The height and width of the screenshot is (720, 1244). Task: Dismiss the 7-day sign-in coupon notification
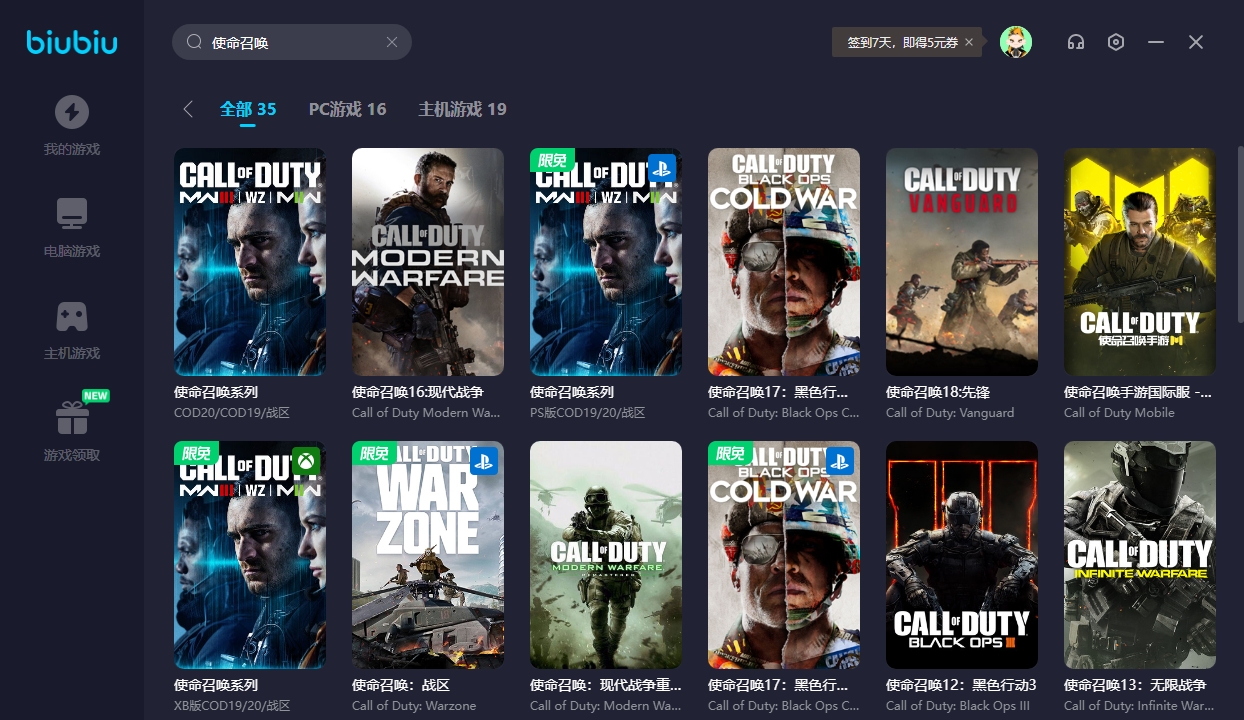tap(969, 42)
